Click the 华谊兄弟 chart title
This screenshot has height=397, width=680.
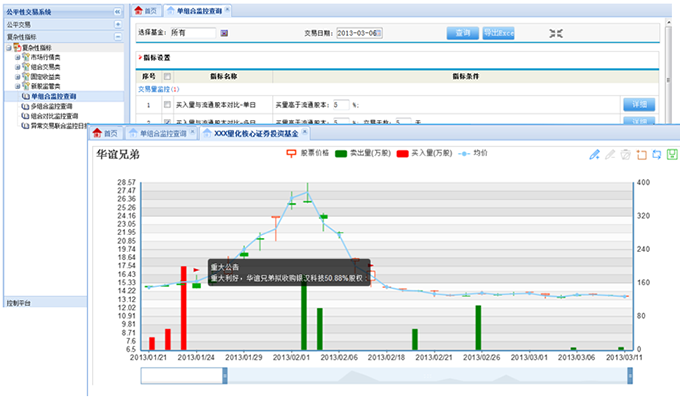118,154
